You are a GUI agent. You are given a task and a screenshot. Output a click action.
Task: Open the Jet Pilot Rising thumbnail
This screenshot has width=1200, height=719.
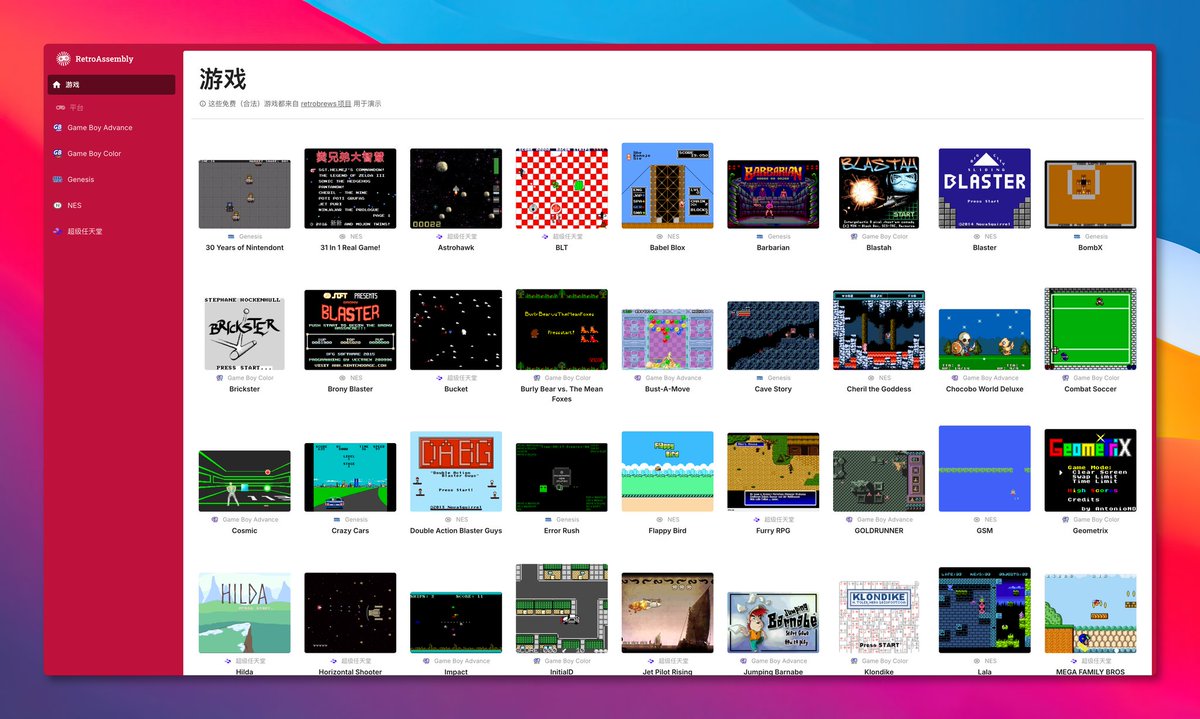667,613
